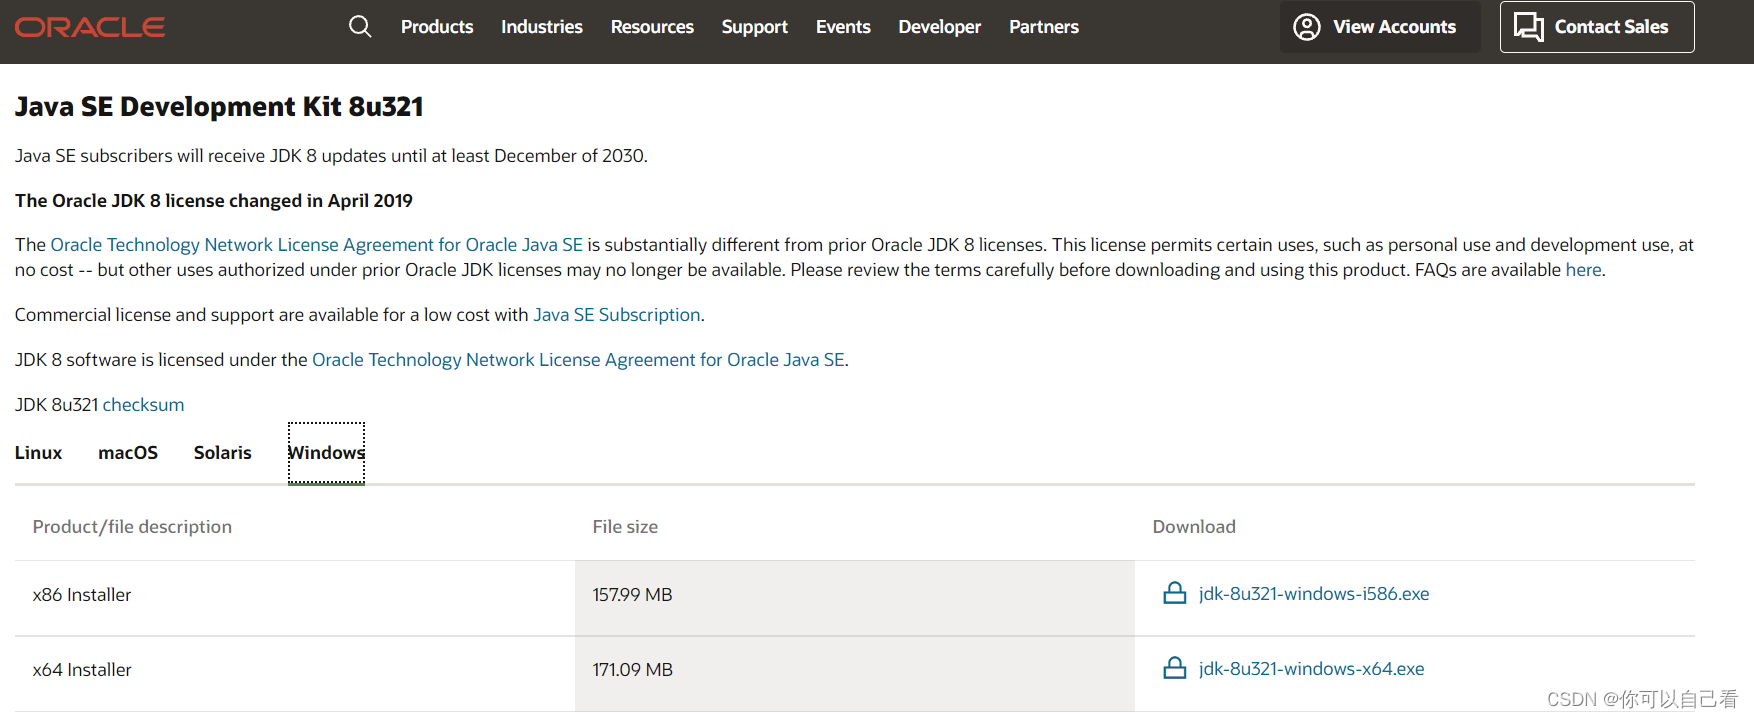Switch to the macOS tab

[x=128, y=453]
